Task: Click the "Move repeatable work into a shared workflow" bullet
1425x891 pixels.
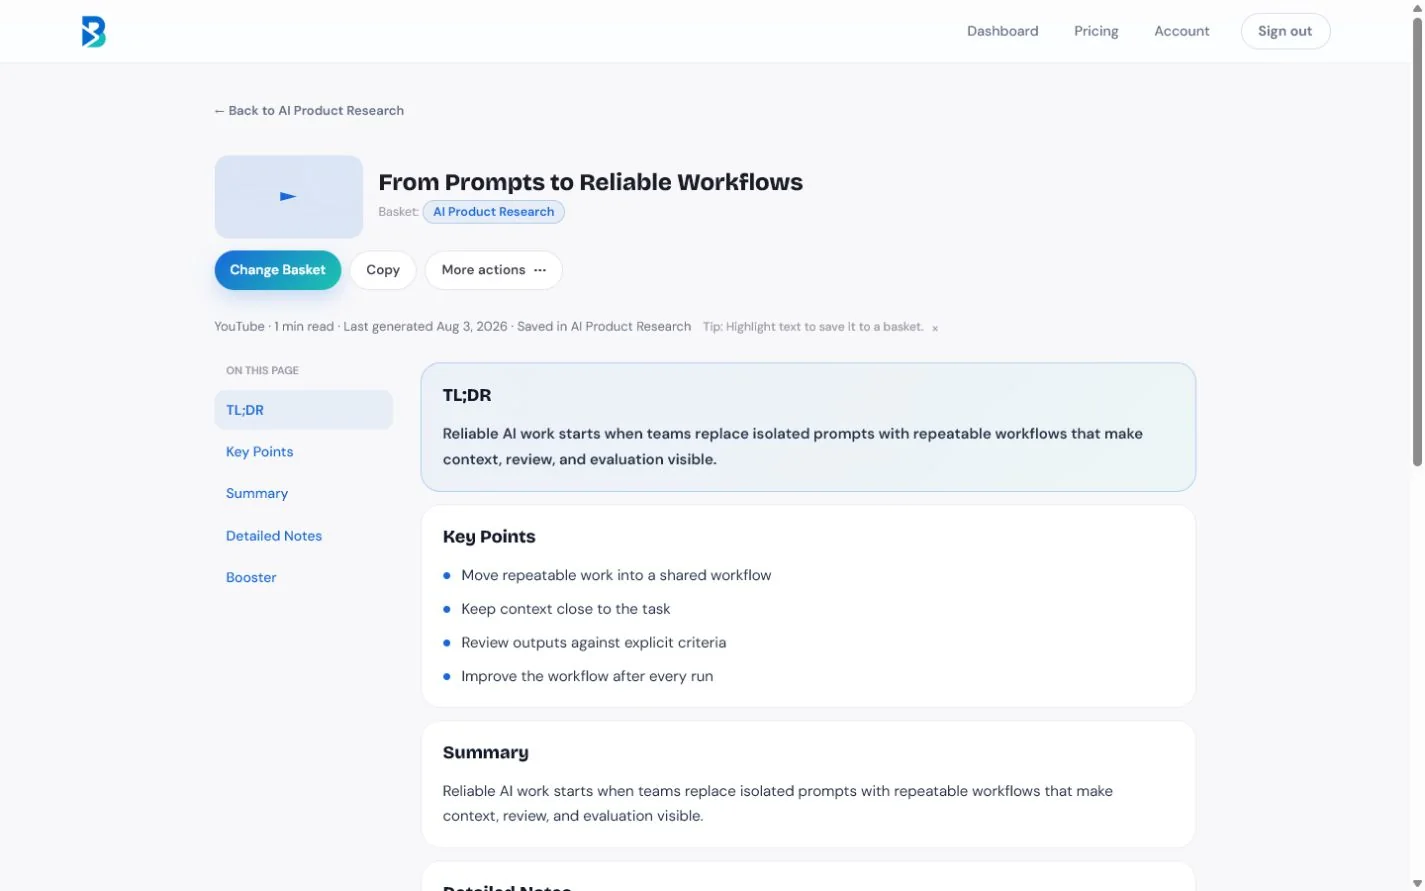Action: [x=616, y=575]
